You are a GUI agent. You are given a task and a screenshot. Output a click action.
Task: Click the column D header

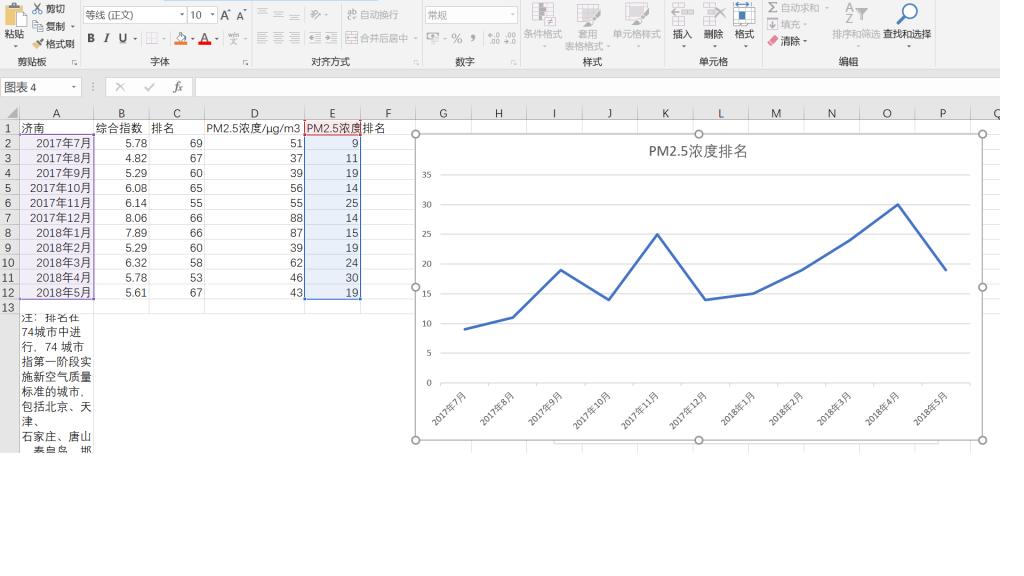254,113
